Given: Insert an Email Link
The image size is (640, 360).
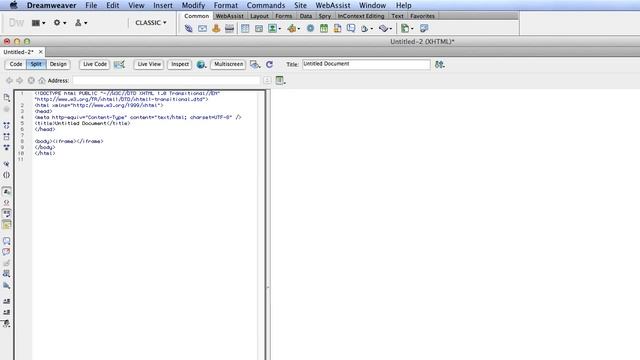Looking at the screenshot, I should click(202, 29).
